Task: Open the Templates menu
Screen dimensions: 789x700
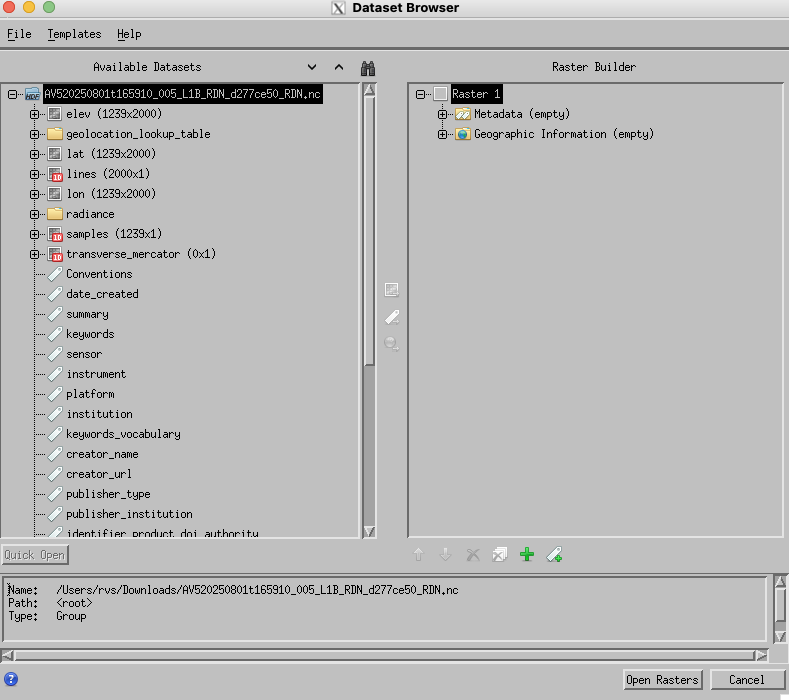Action: (x=74, y=34)
